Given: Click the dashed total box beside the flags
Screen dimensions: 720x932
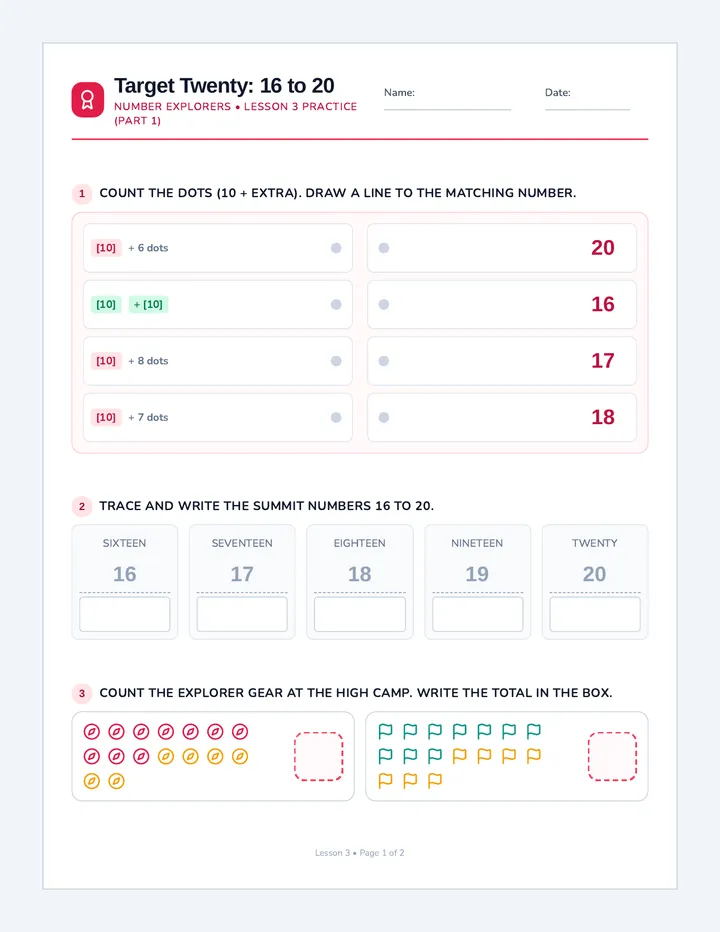Looking at the screenshot, I should (x=612, y=756).
